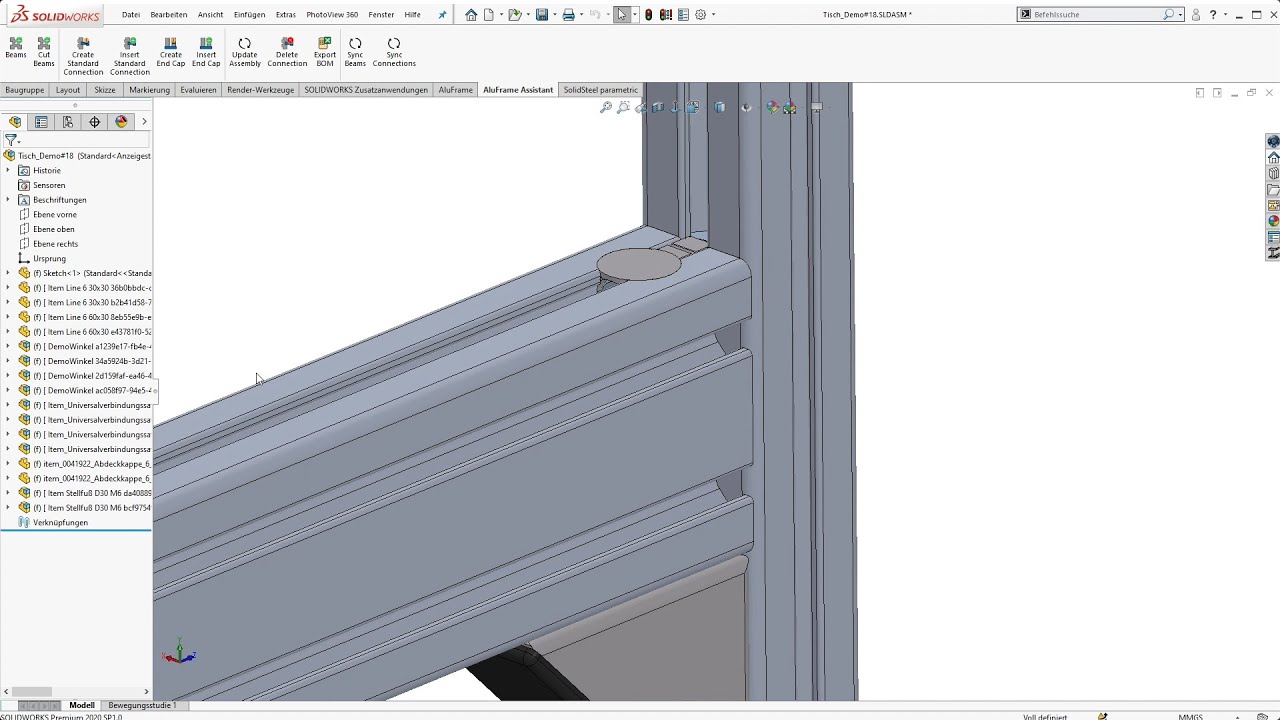Open the Help question mark icon
This screenshot has width=1280, height=720.
(1213, 15)
